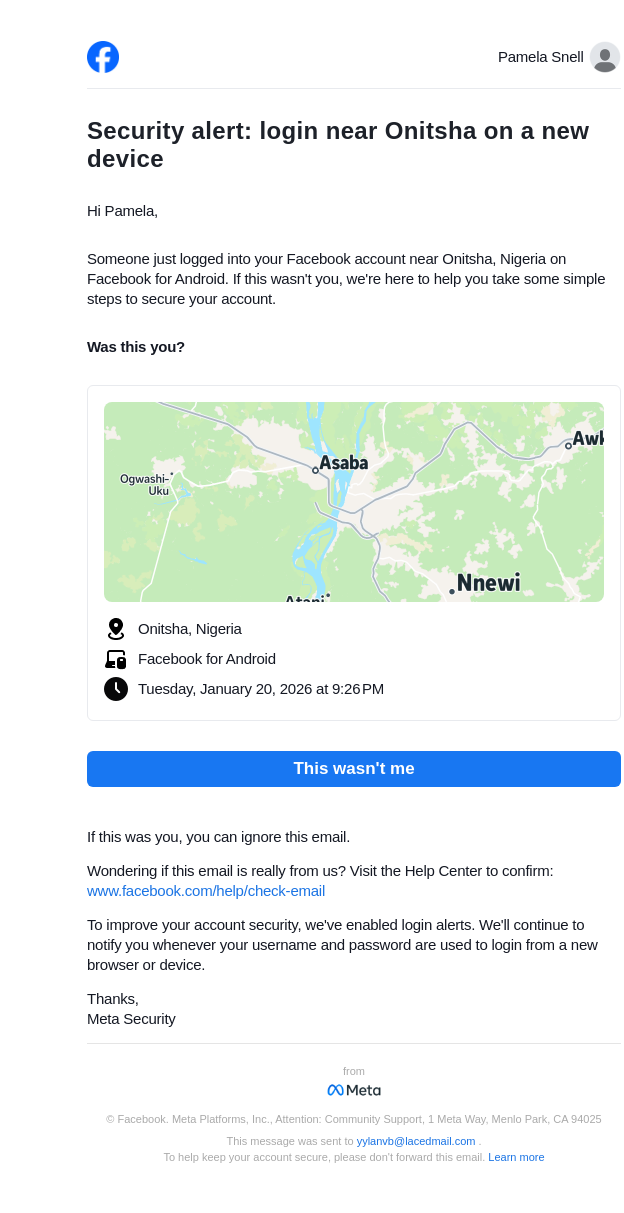The width and height of the screenshot is (624, 1213).
Task: Click the login date and time text
Action: [261, 689]
